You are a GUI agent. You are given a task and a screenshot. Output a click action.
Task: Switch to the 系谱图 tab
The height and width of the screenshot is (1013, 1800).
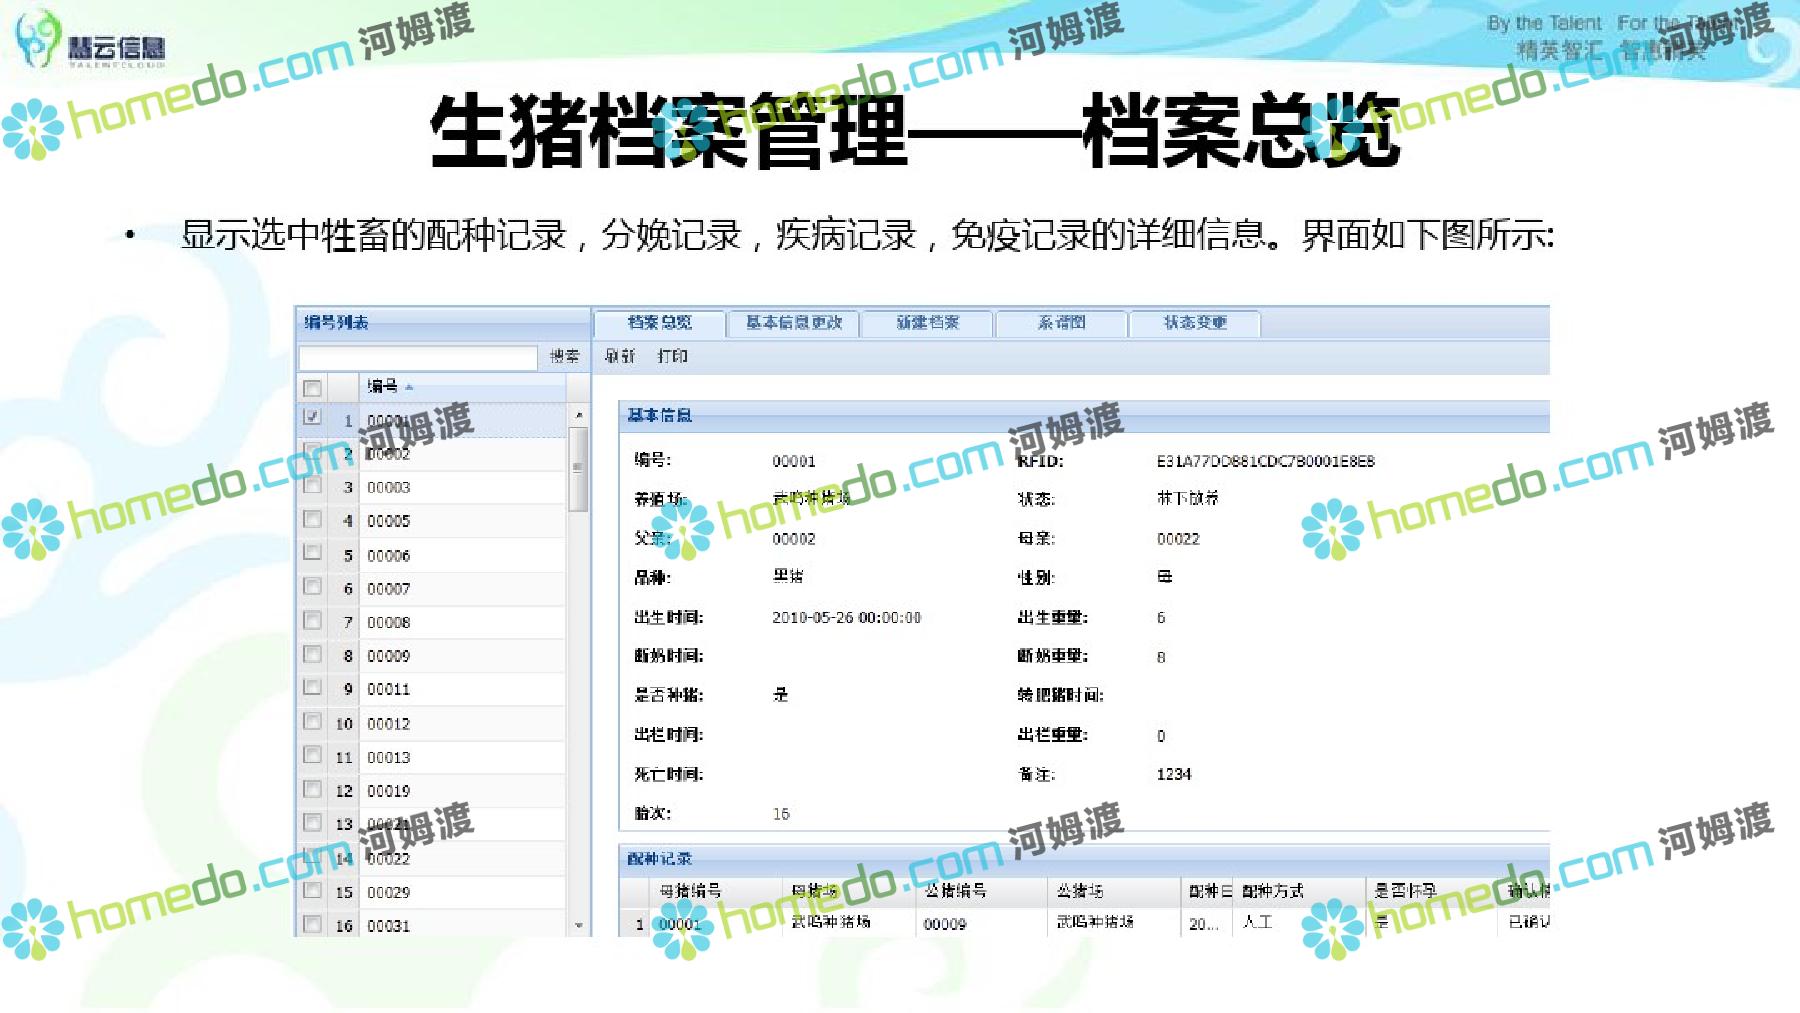tap(1061, 323)
